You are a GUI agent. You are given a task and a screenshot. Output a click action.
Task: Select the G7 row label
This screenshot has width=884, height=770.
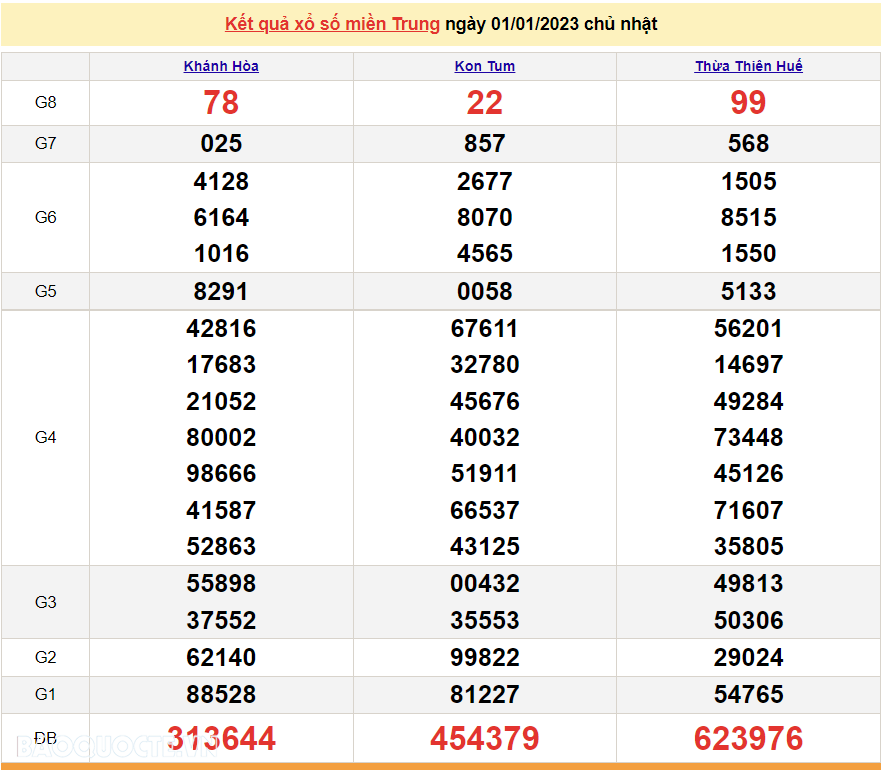click(x=45, y=143)
